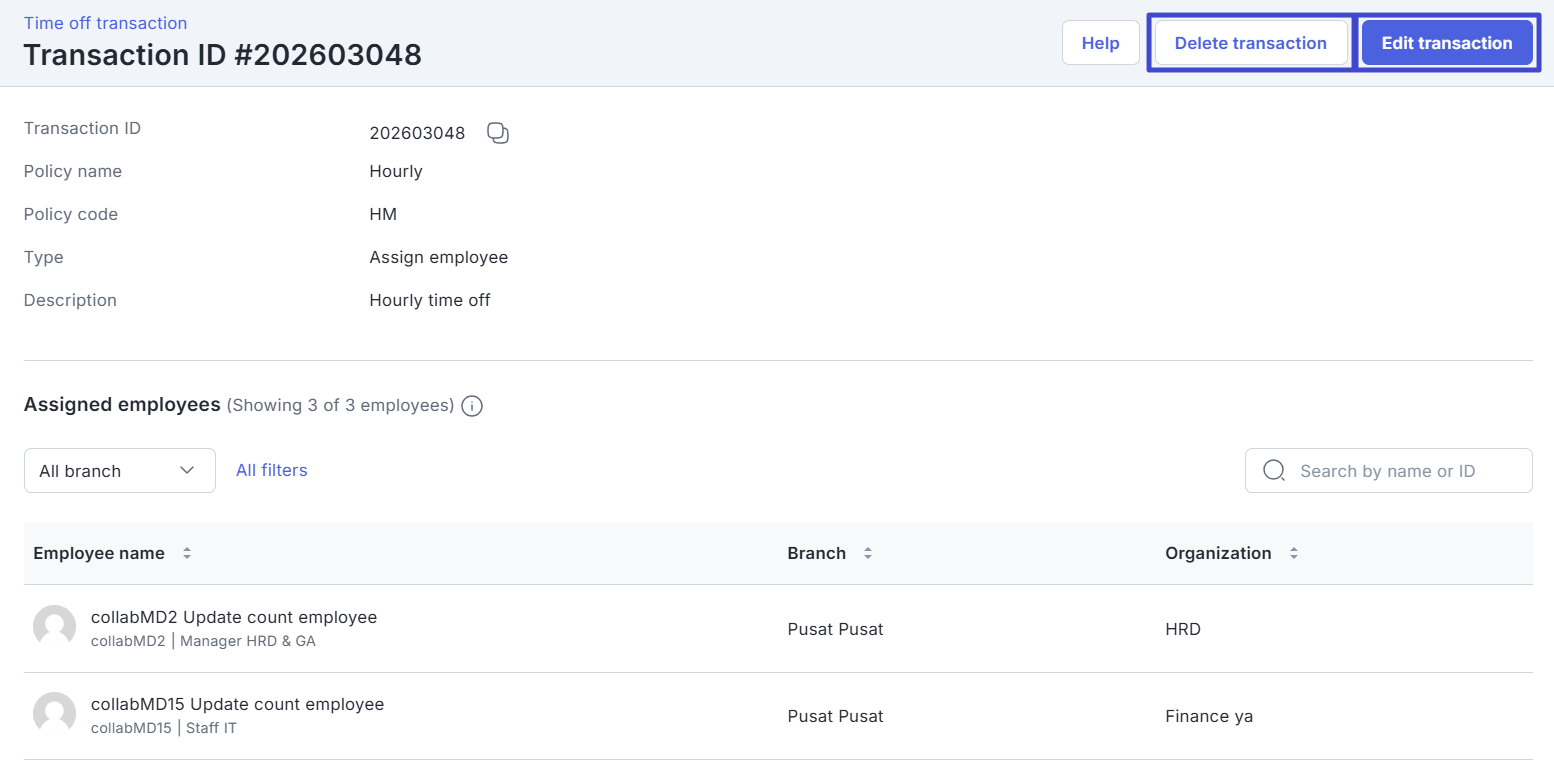Open collabMD2 Update count employee row
The height and width of the screenshot is (761, 1554).
234,617
